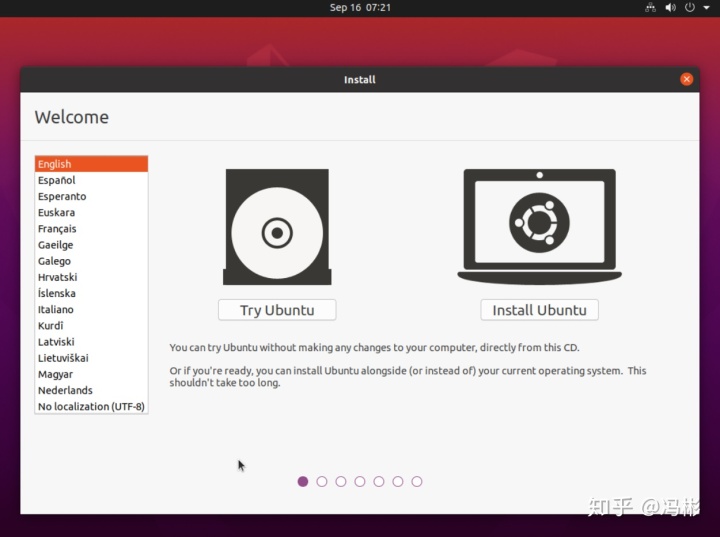The width and height of the screenshot is (720, 537).
Task: Expand the system menu arrow in top bar
Action: pyautogui.click(x=706, y=7)
